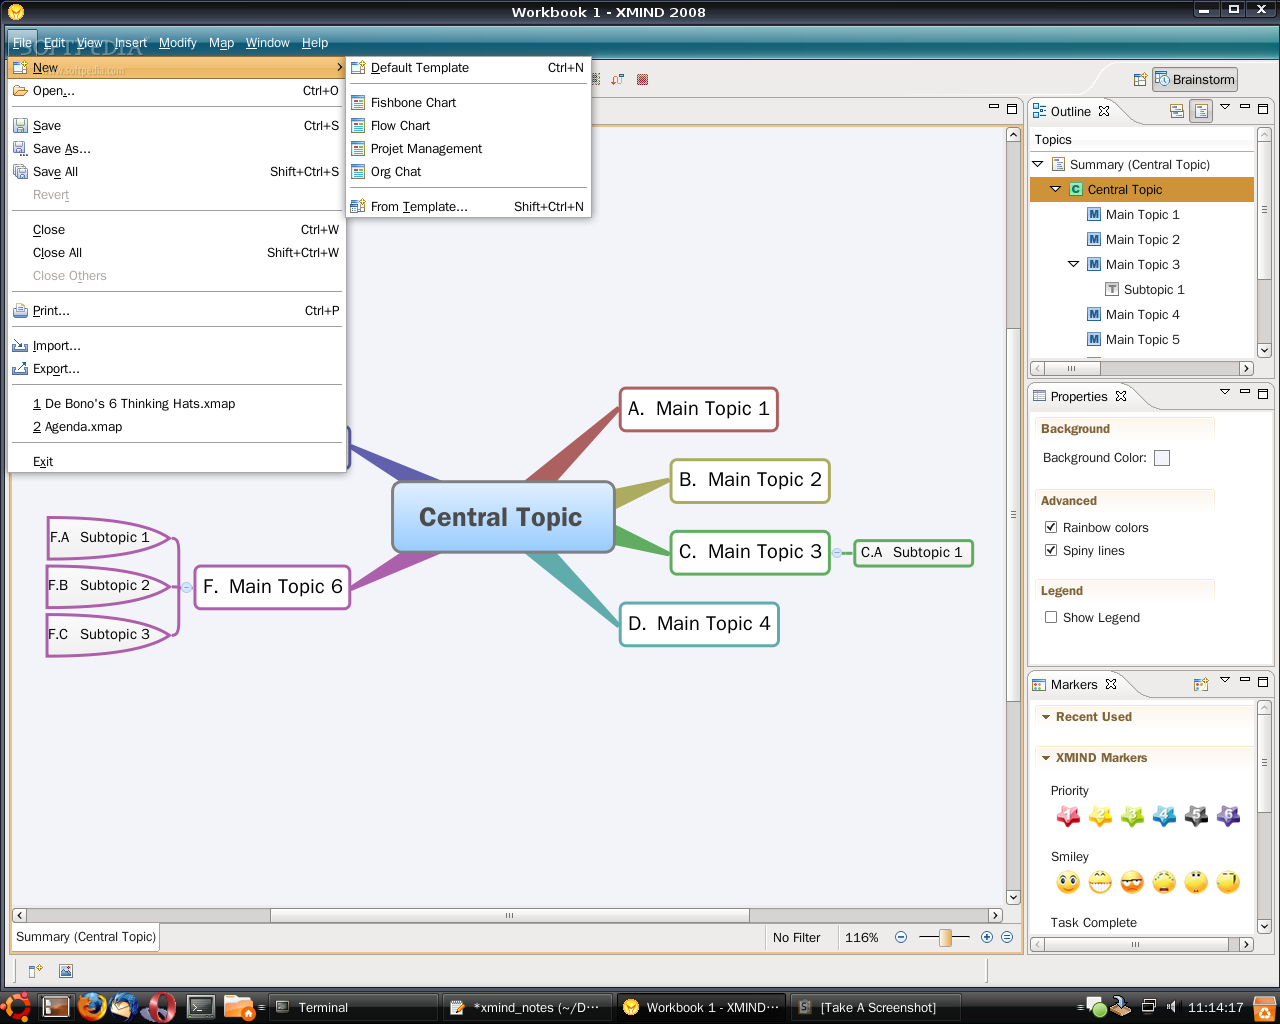The width and height of the screenshot is (1280, 1024).
Task: Click the Outline panel scroll down arrow
Action: click(1264, 350)
